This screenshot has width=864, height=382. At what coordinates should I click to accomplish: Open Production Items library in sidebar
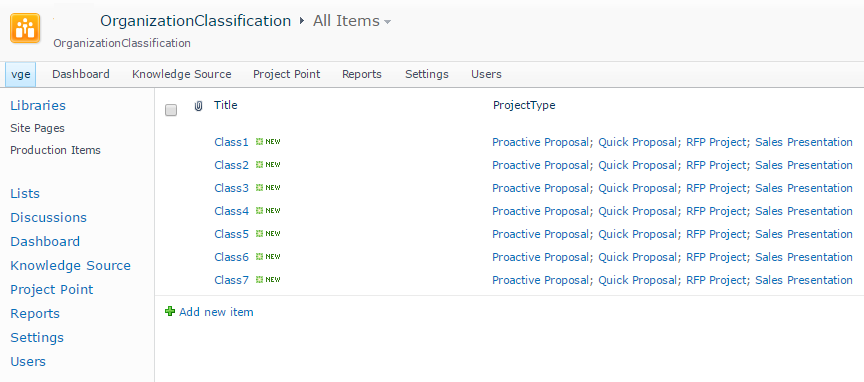pos(56,150)
